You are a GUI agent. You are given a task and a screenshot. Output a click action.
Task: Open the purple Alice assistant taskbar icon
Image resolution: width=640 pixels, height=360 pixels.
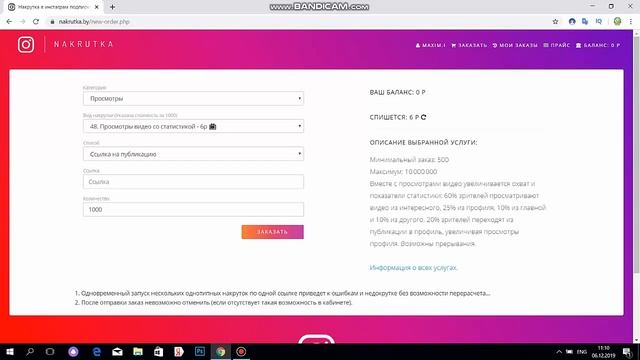point(73,351)
